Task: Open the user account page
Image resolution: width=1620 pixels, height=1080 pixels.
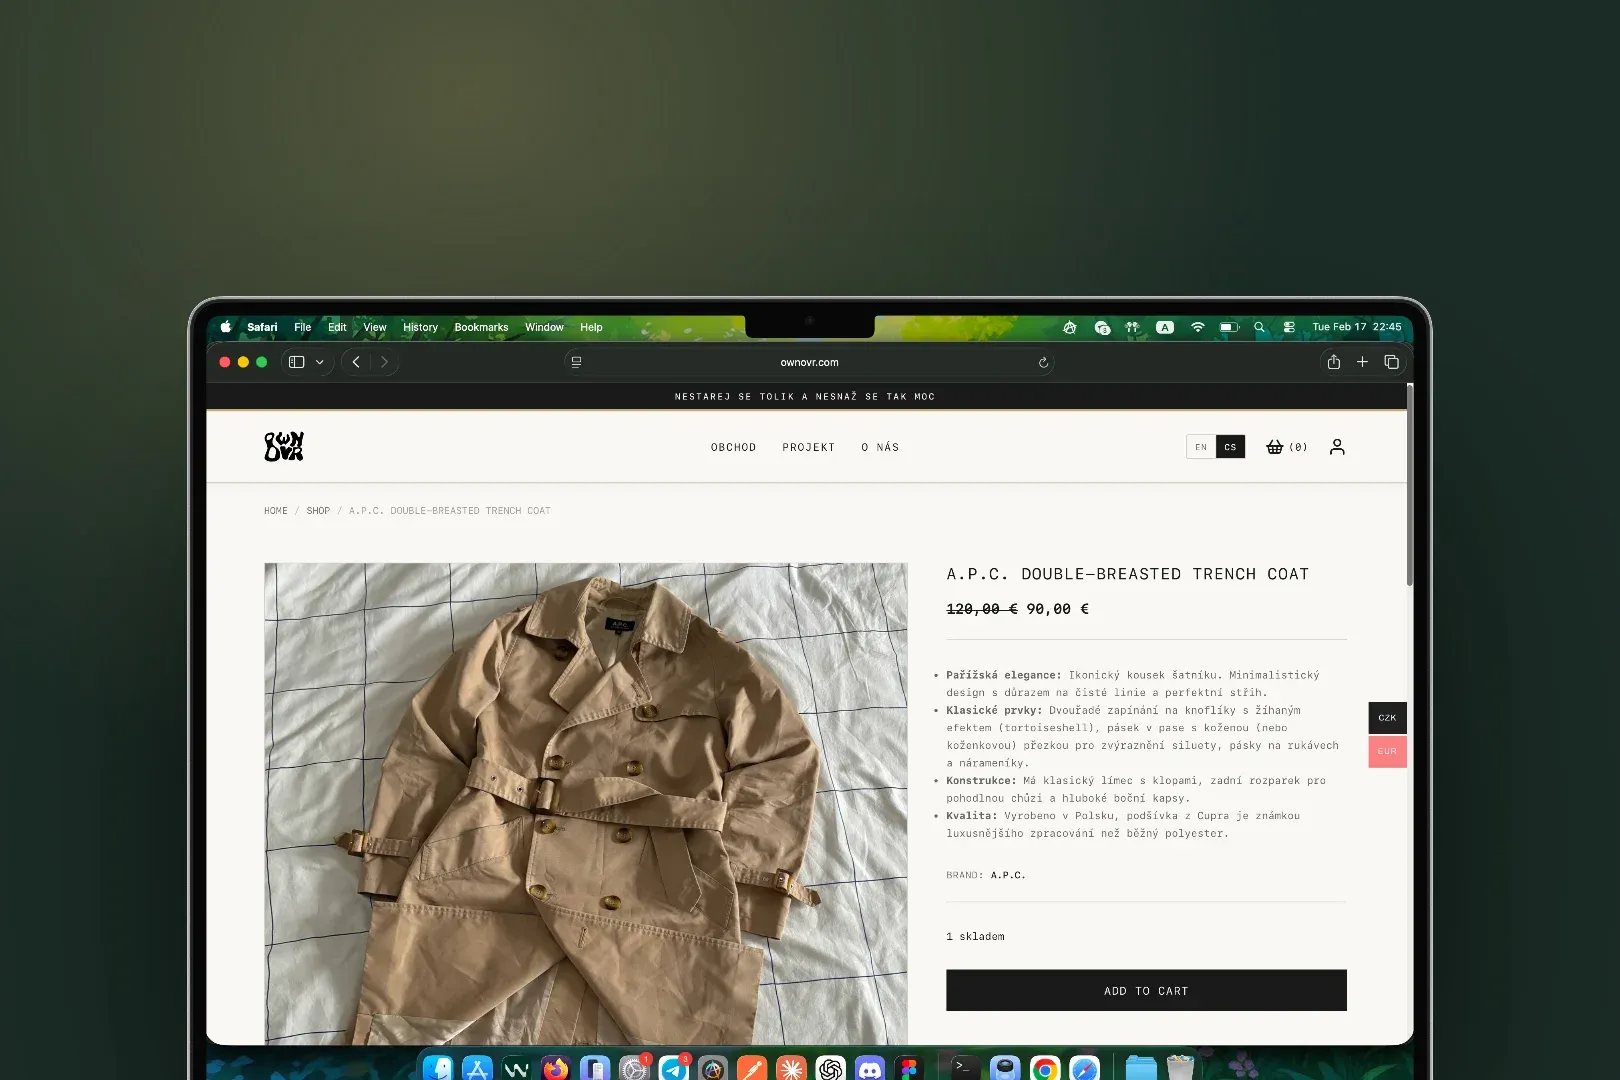Action: coord(1337,447)
